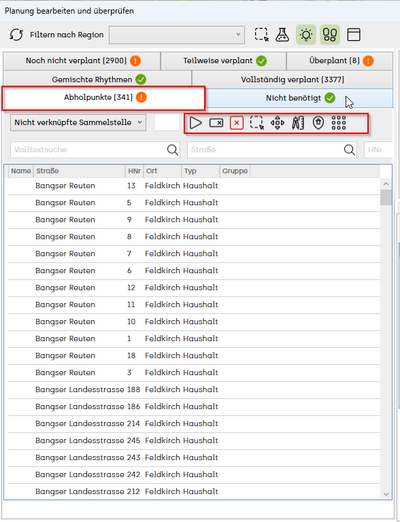Click the red X delete icon

coord(237,123)
